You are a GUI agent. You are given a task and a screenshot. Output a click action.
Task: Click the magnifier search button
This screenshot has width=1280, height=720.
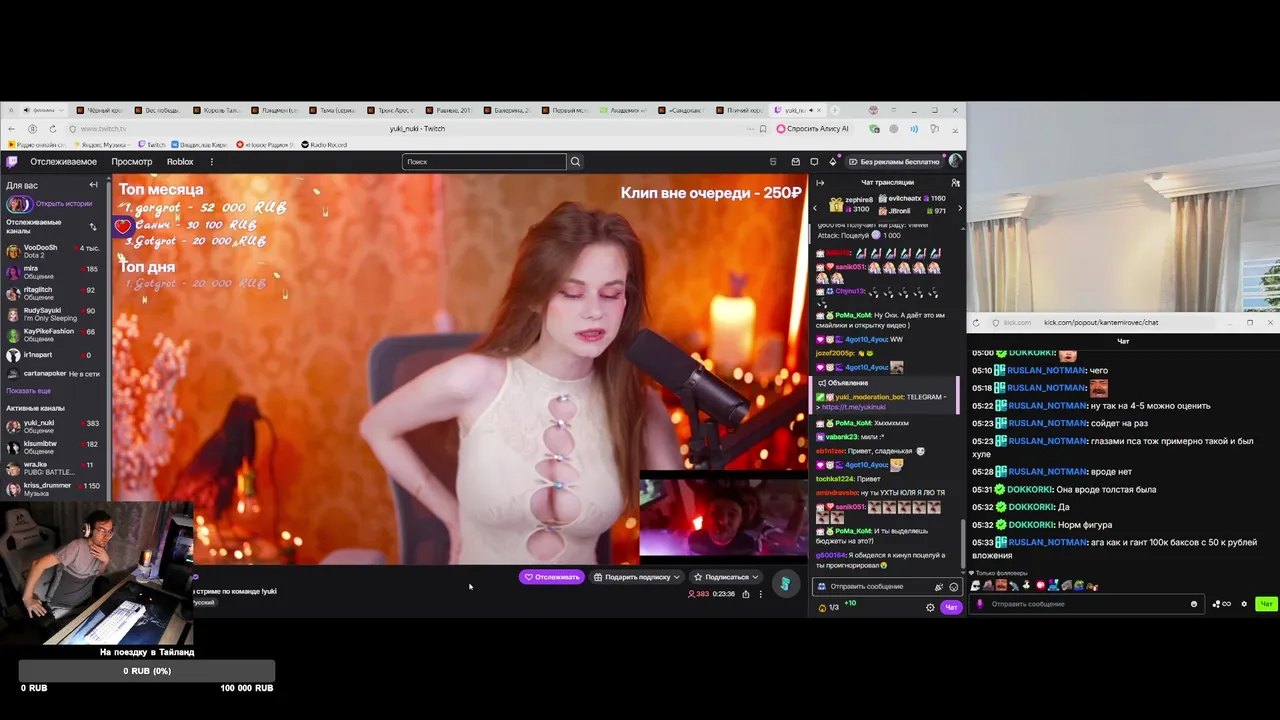[575, 162]
